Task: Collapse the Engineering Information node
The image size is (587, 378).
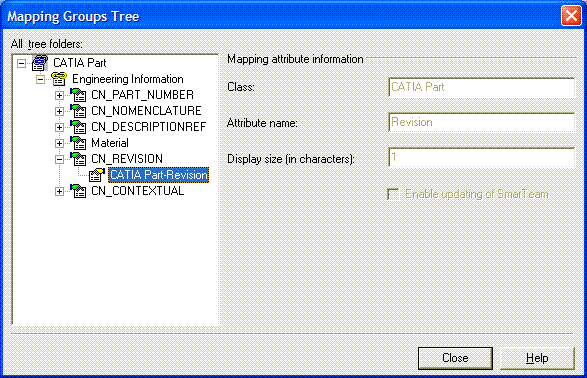Action: [40, 79]
